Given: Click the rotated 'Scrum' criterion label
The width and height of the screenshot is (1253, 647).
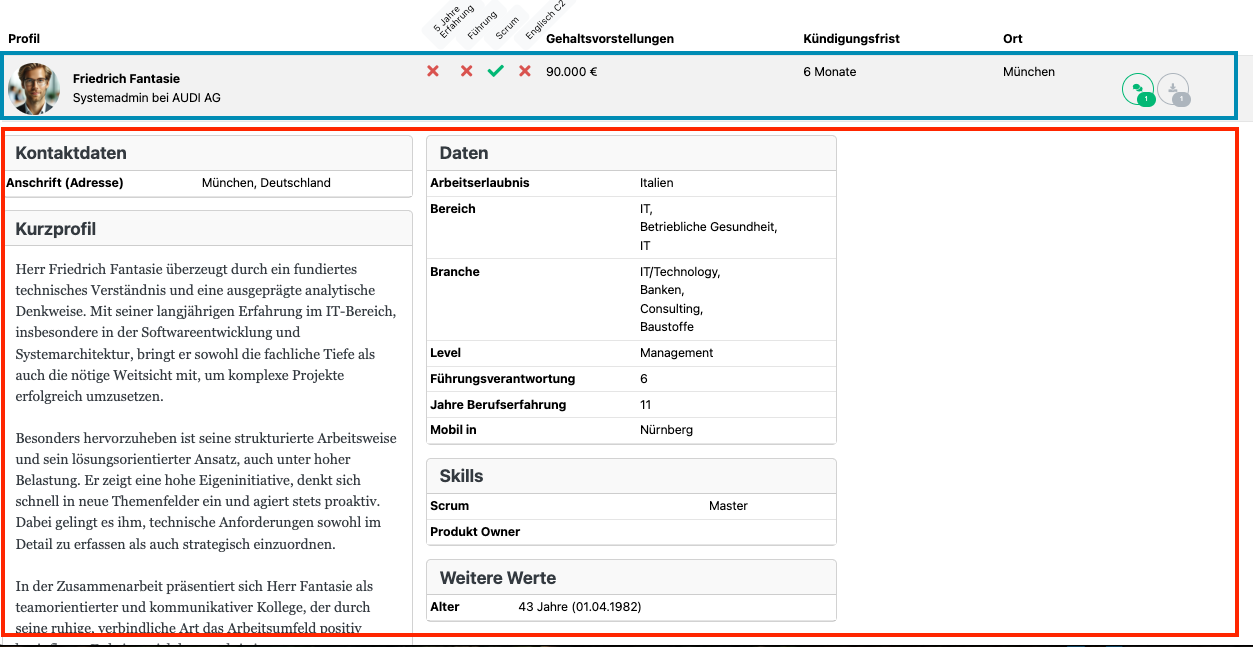Looking at the screenshot, I should click(x=508, y=27).
